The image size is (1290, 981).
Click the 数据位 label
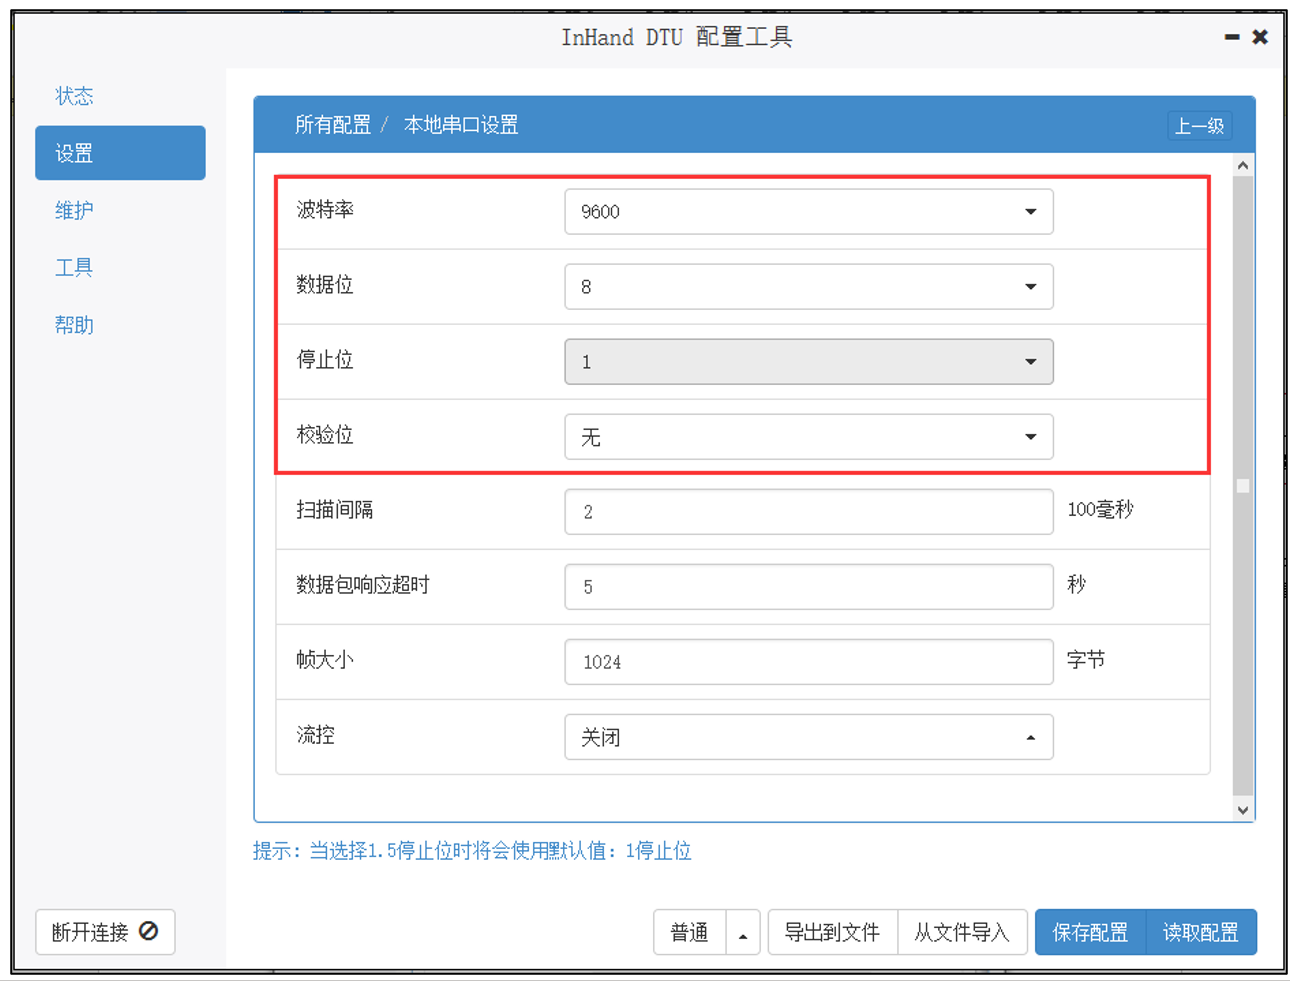(325, 285)
